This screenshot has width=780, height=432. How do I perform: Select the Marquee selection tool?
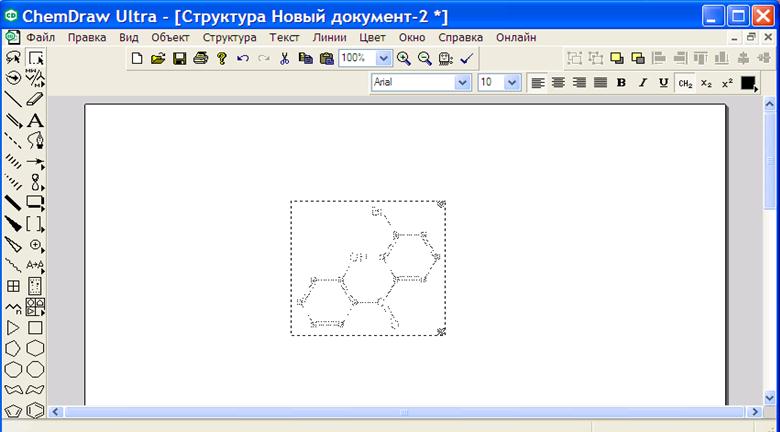(x=35, y=58)
